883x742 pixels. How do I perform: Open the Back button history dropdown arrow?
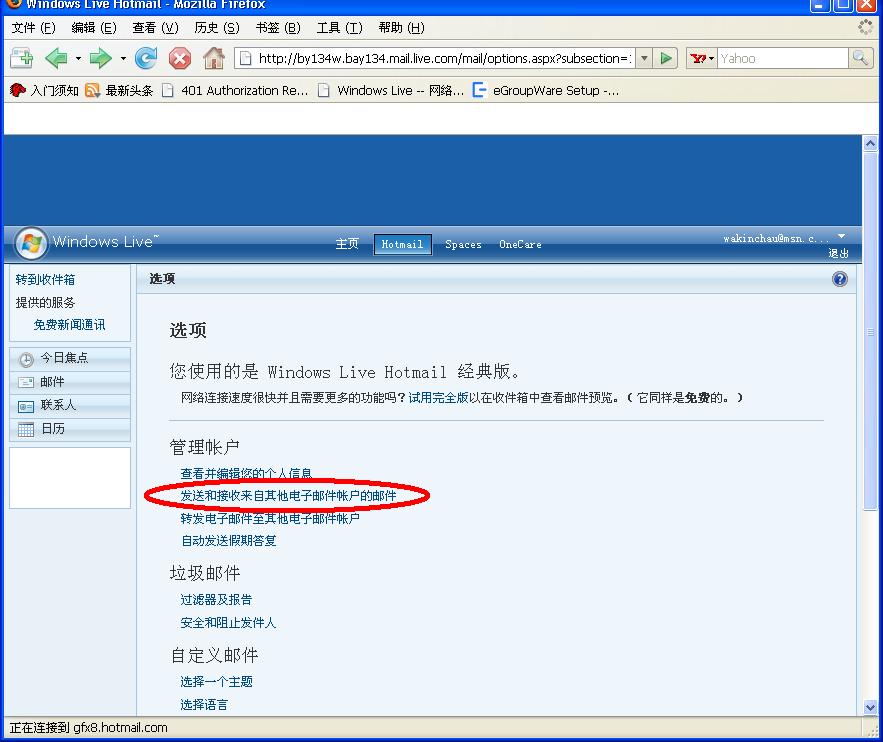tap(78, 58)
